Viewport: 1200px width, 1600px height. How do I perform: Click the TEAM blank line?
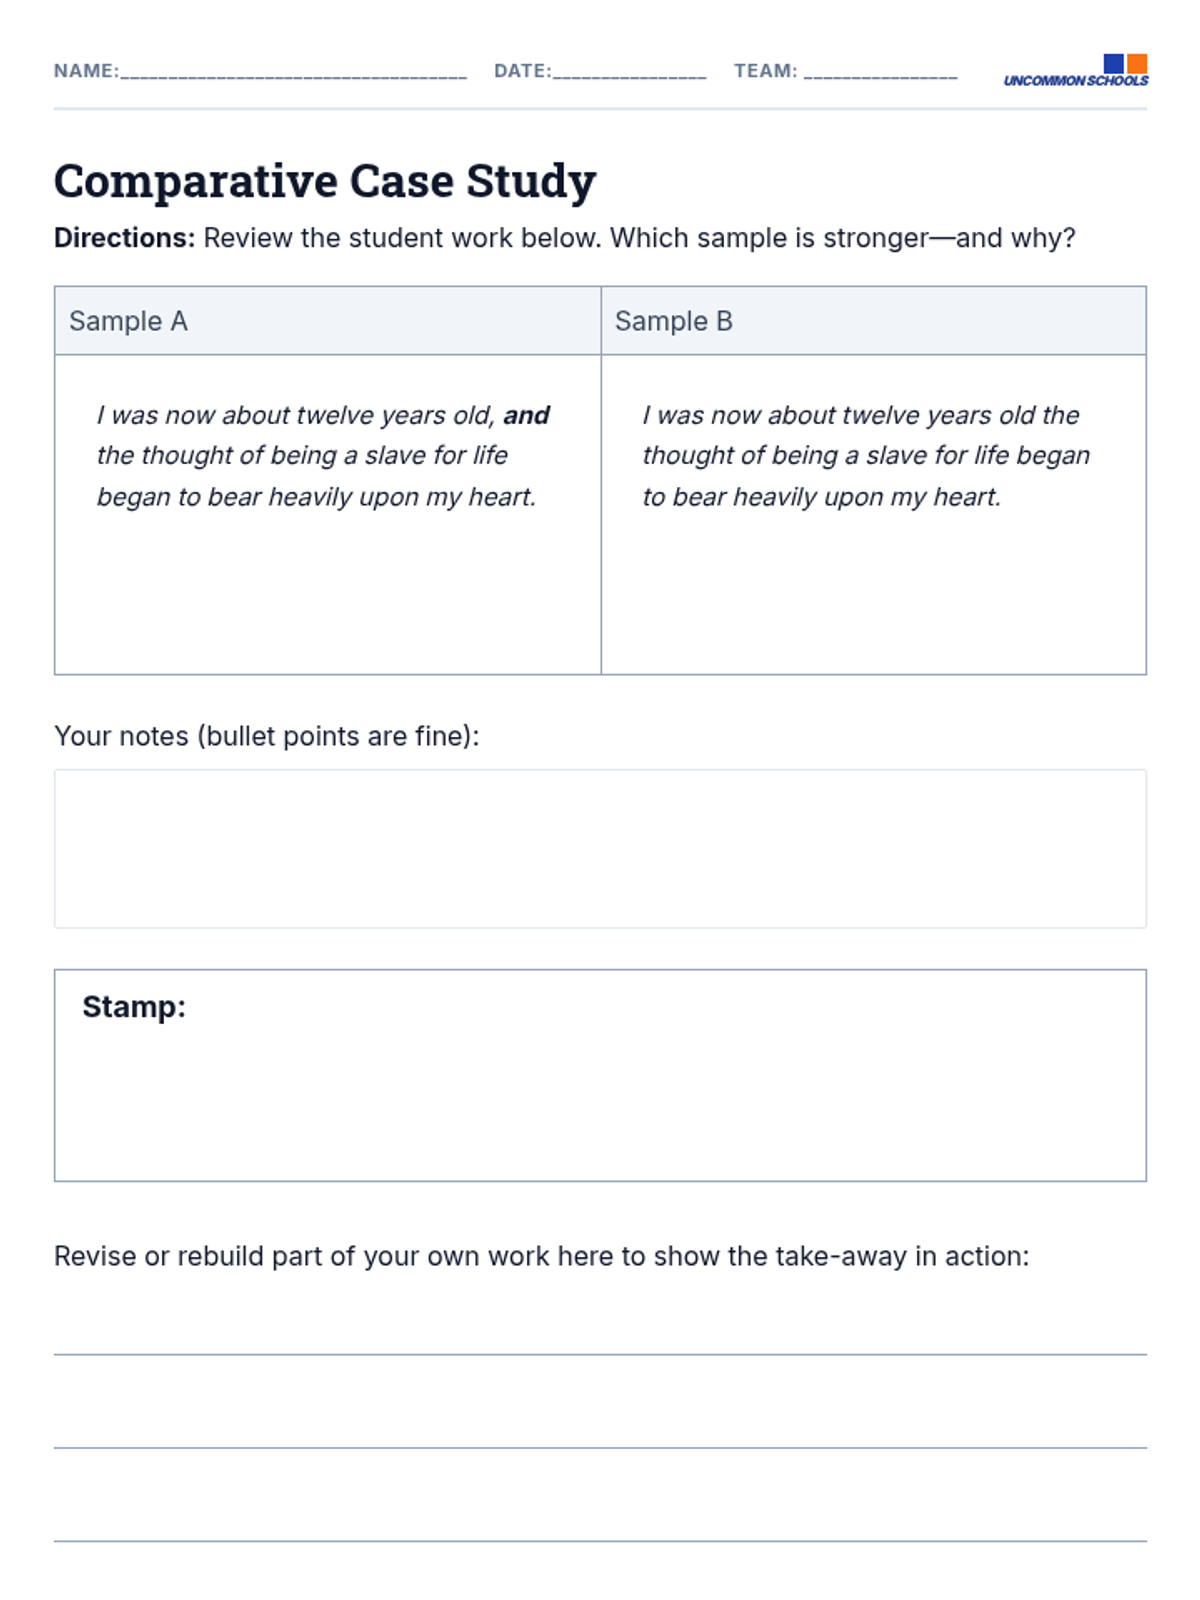(880, 72)
